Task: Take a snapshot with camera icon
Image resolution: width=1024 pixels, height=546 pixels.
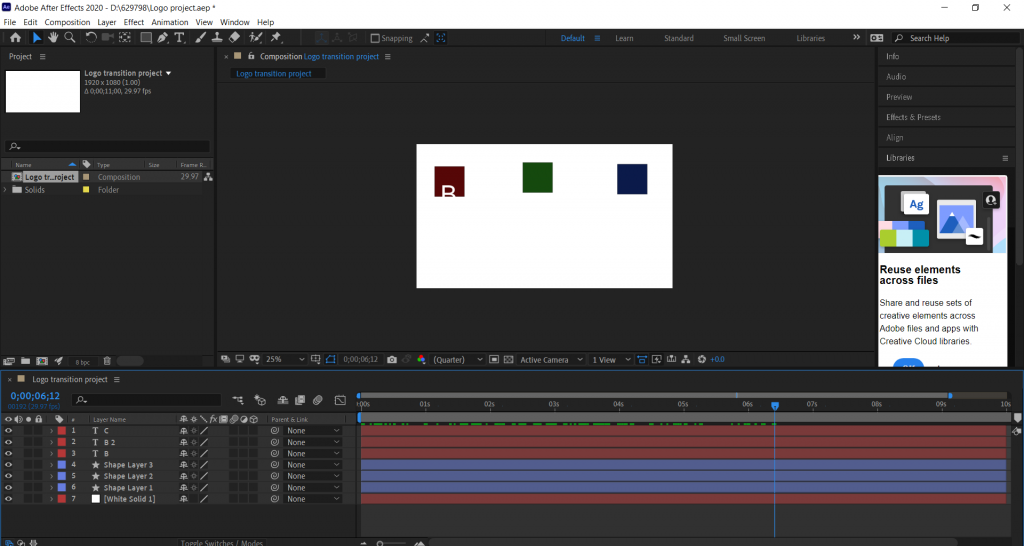Action: click(x=392, y=359)
